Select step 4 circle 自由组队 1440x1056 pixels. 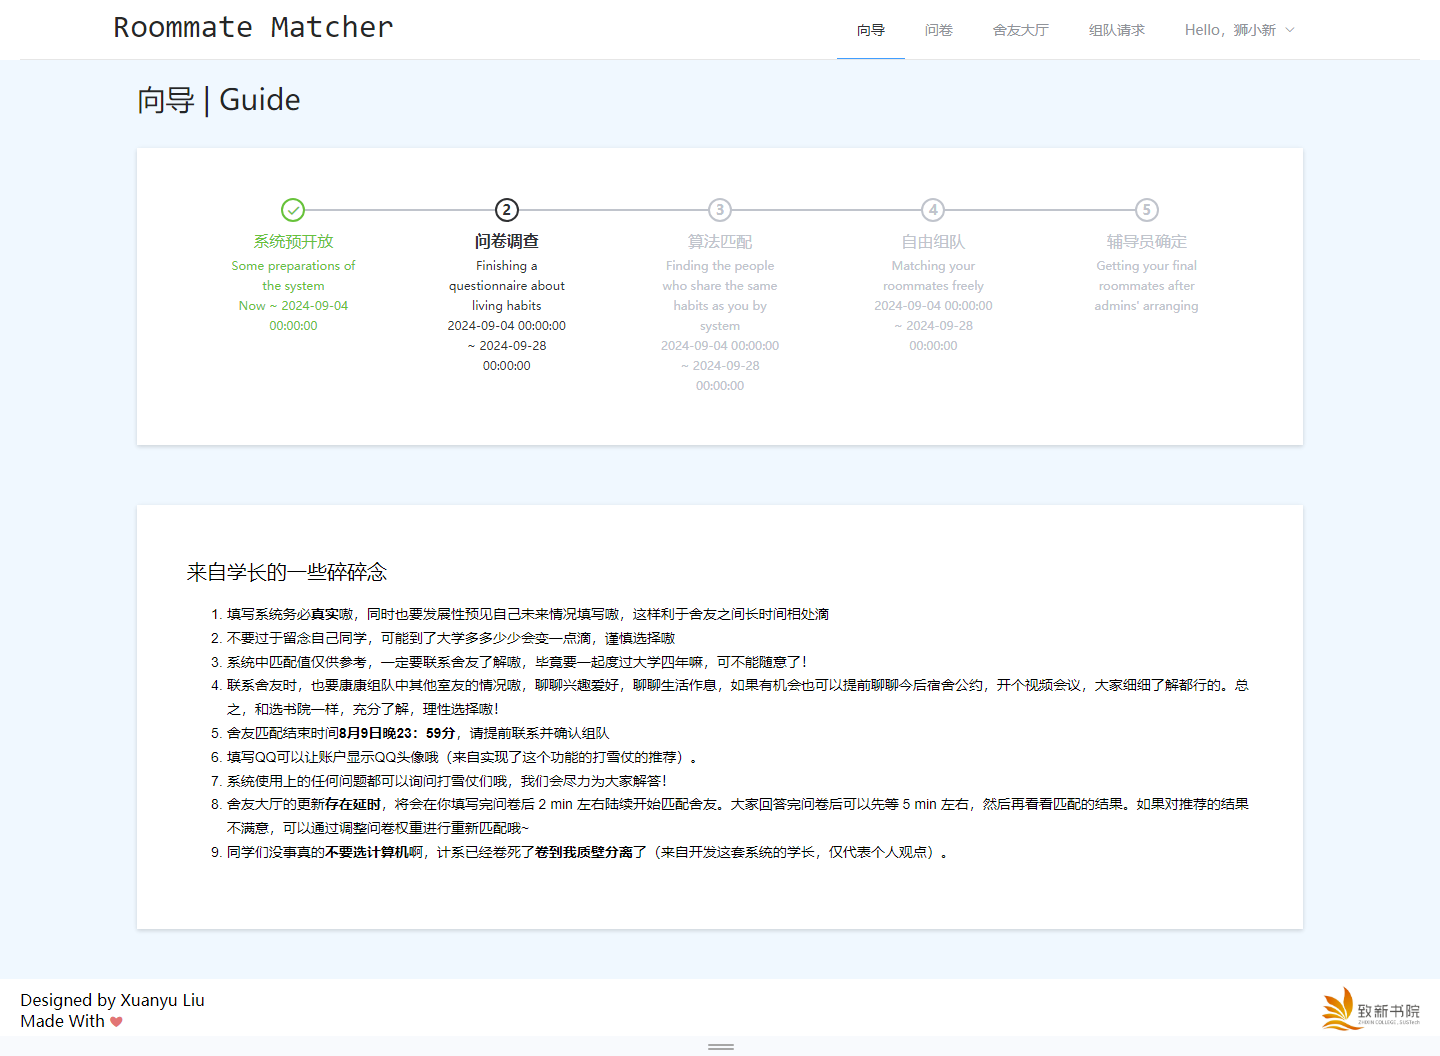pos(933,210)
